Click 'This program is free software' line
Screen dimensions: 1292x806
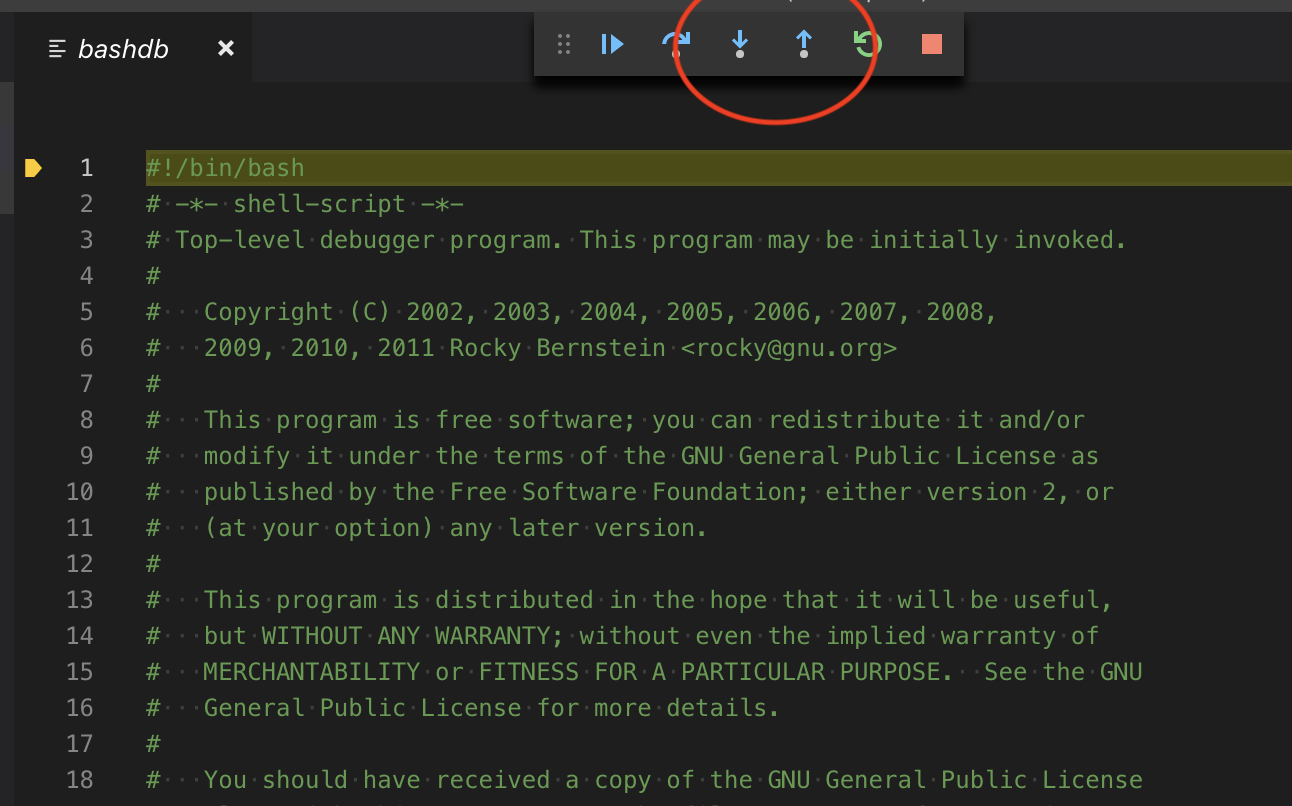point(615,420)
